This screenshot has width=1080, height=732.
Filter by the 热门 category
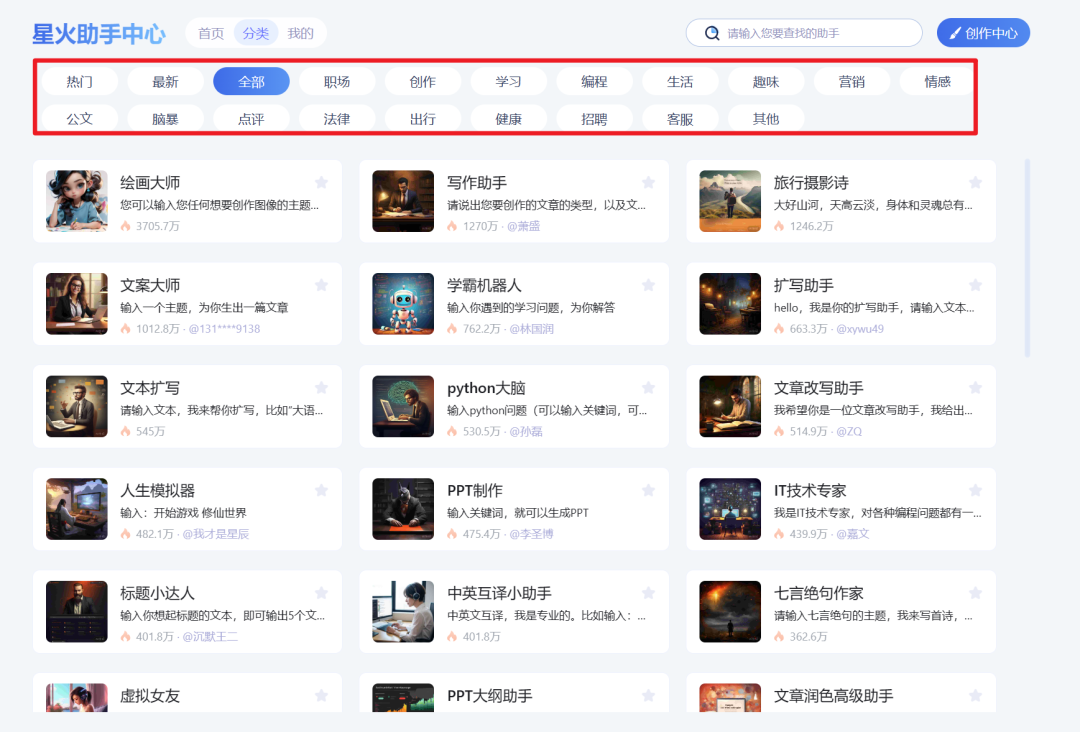tap(80, 82)
